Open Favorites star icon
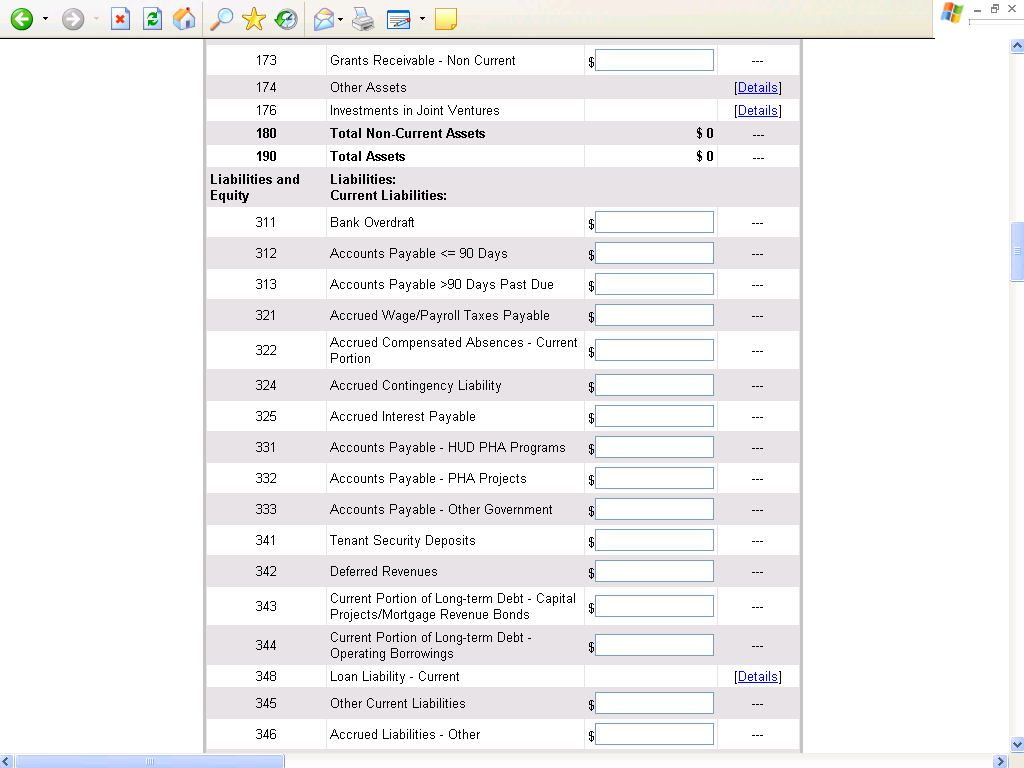The width and height of the screenshot is (1024, 768). tap(254, 19)
